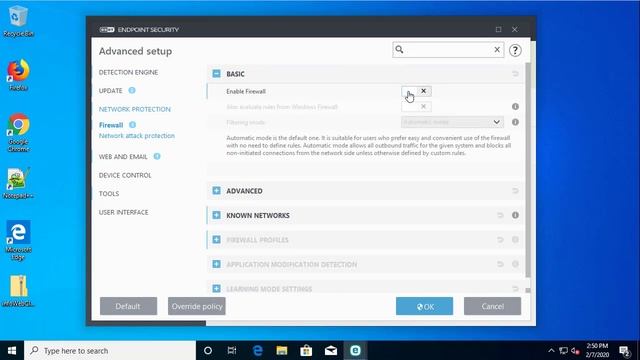Click the taskbar clock and date
The width and height of the screenshot is (640, 360).
597,351
